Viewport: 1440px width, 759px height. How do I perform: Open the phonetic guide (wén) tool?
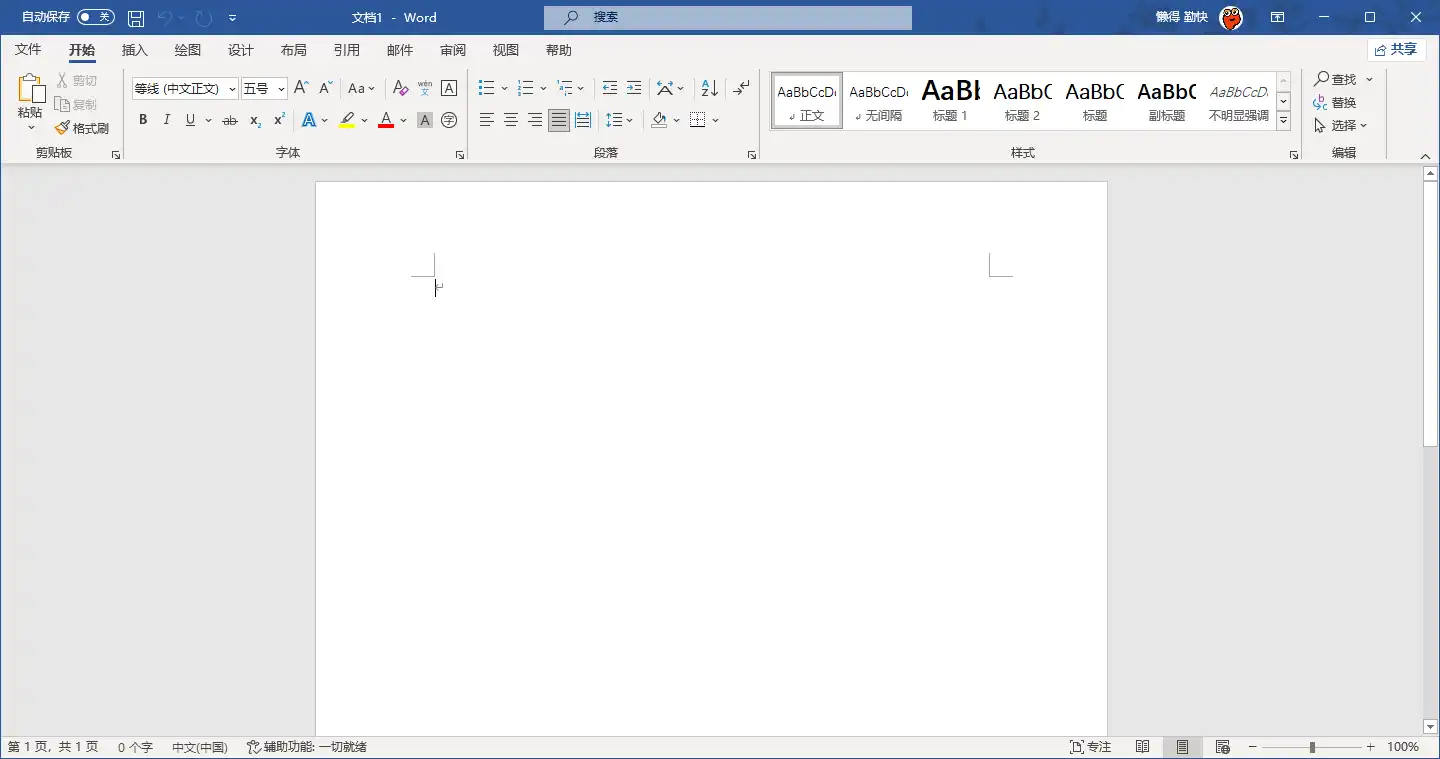[x=425, y=88]
